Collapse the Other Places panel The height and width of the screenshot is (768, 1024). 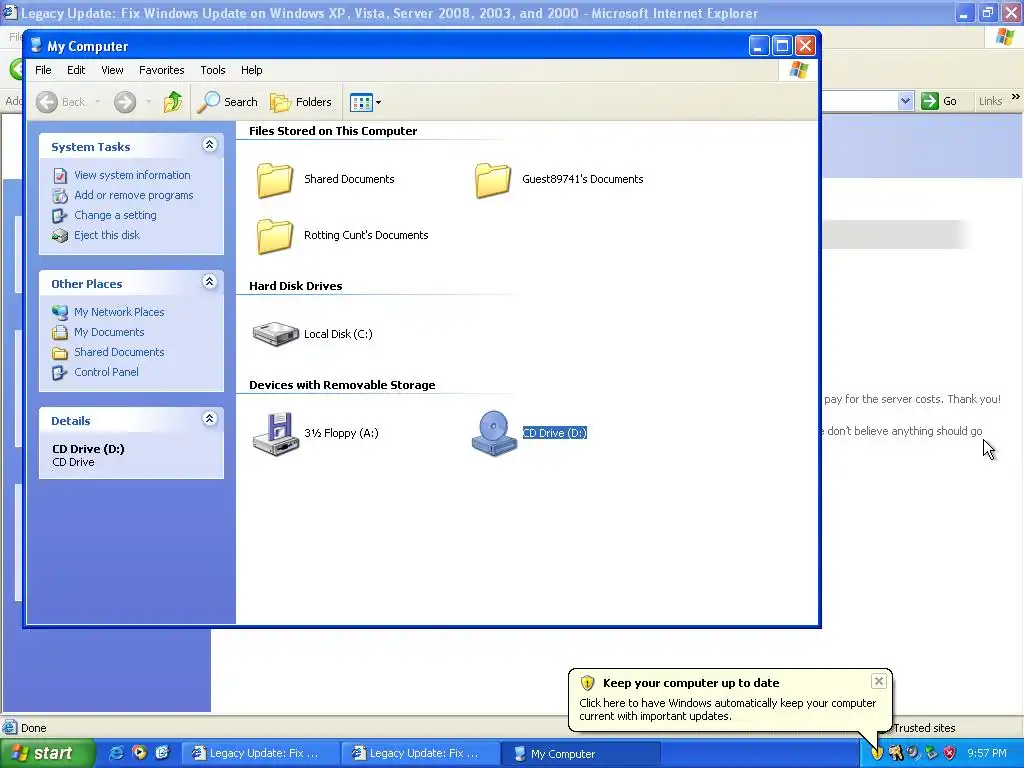209,282
